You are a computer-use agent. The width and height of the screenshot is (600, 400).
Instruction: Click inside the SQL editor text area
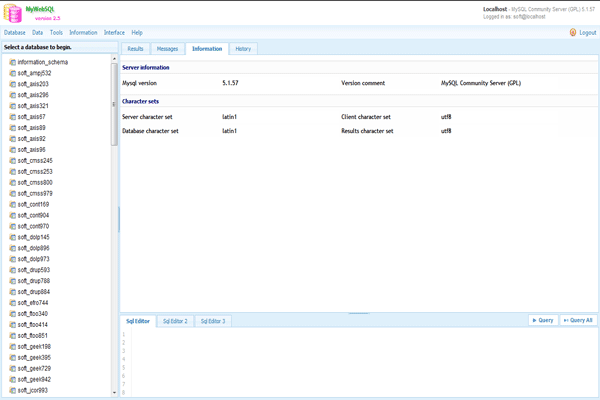click(x=350, y=360)
